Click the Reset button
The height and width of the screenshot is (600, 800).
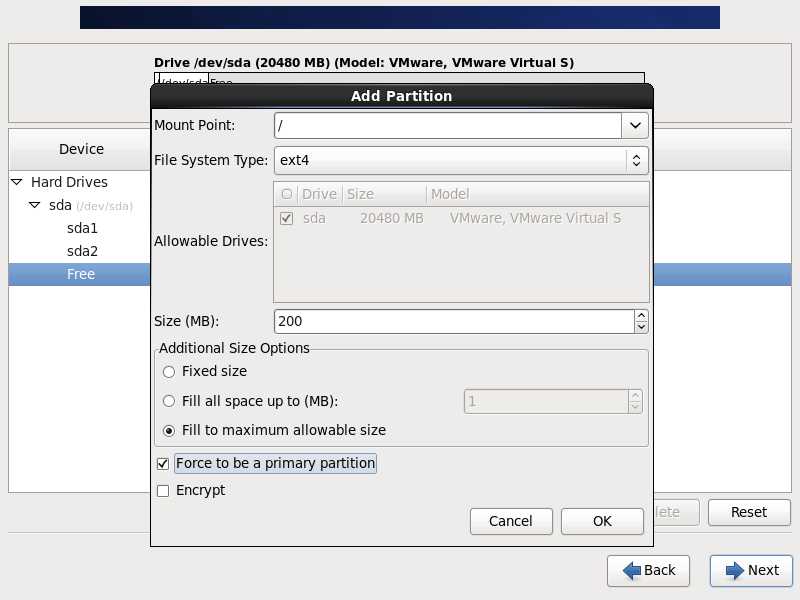[x=748, y=512]
